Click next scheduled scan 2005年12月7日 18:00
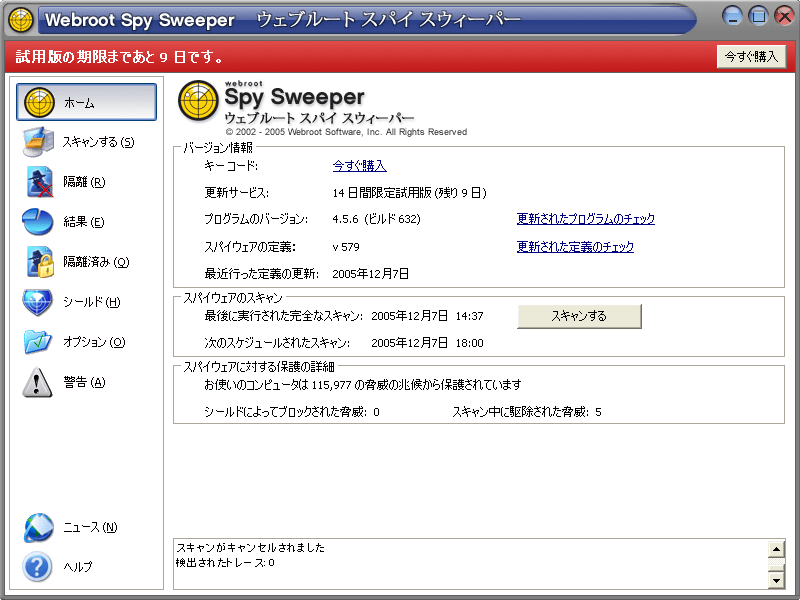 click(x=427, y=343)
